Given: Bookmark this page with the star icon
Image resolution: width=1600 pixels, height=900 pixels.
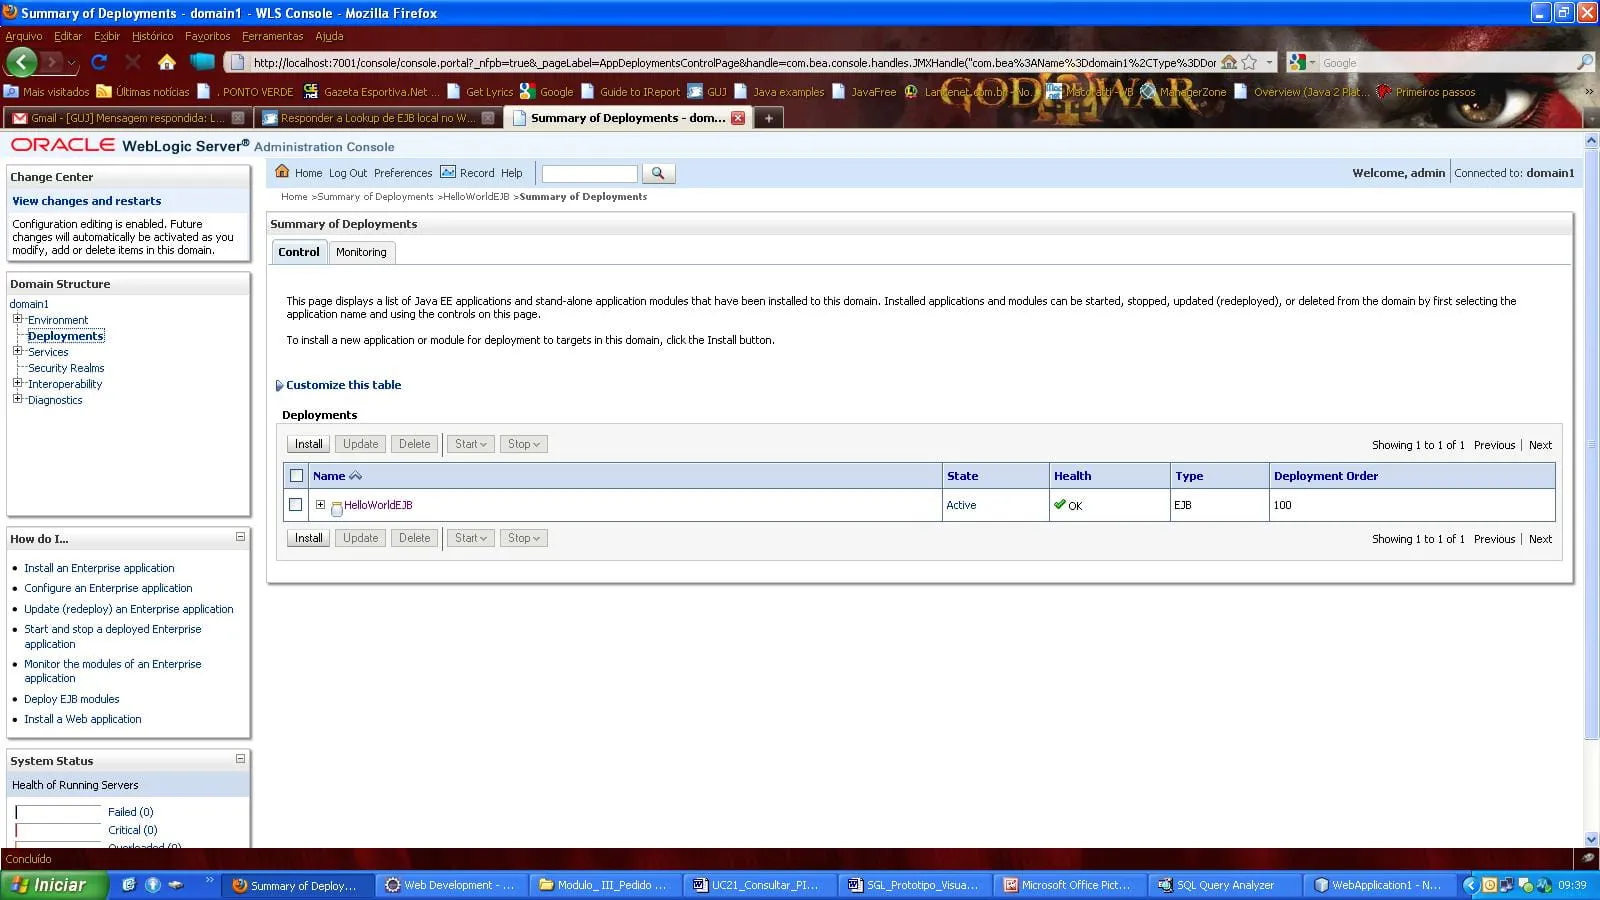Looking at the screenshot, I should point(1249,62).
